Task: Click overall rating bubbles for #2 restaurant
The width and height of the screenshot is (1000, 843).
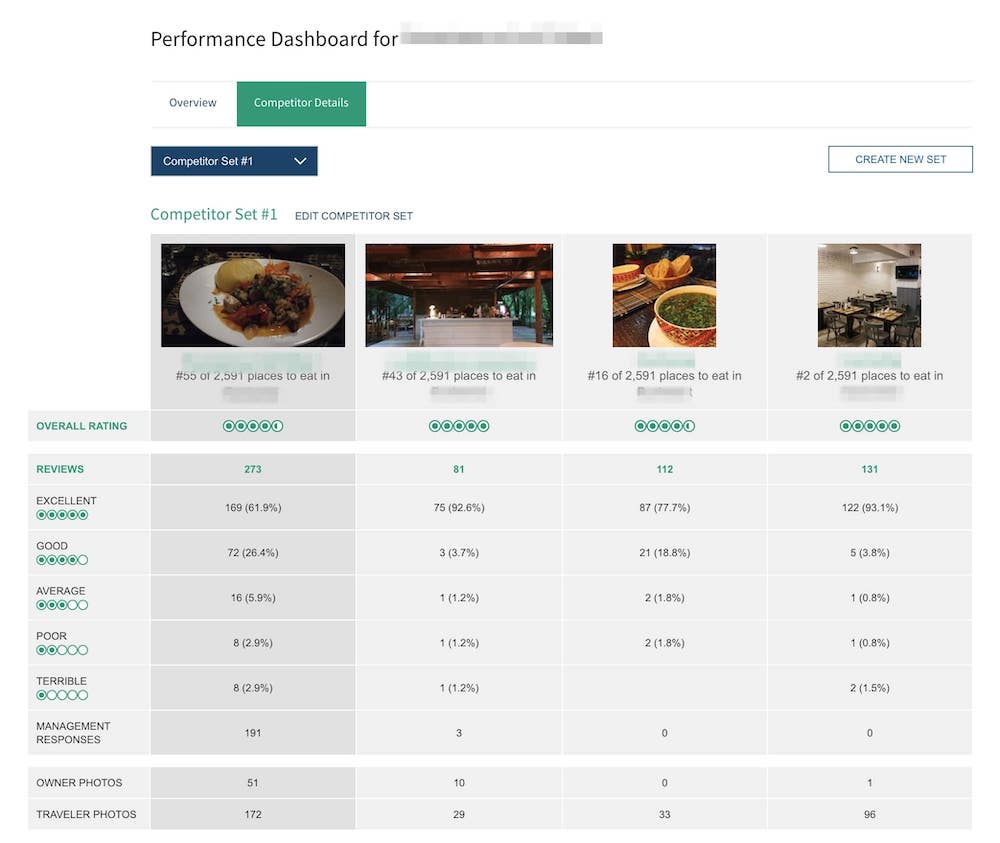Action: pyautogui.click(x=869, y=426)
